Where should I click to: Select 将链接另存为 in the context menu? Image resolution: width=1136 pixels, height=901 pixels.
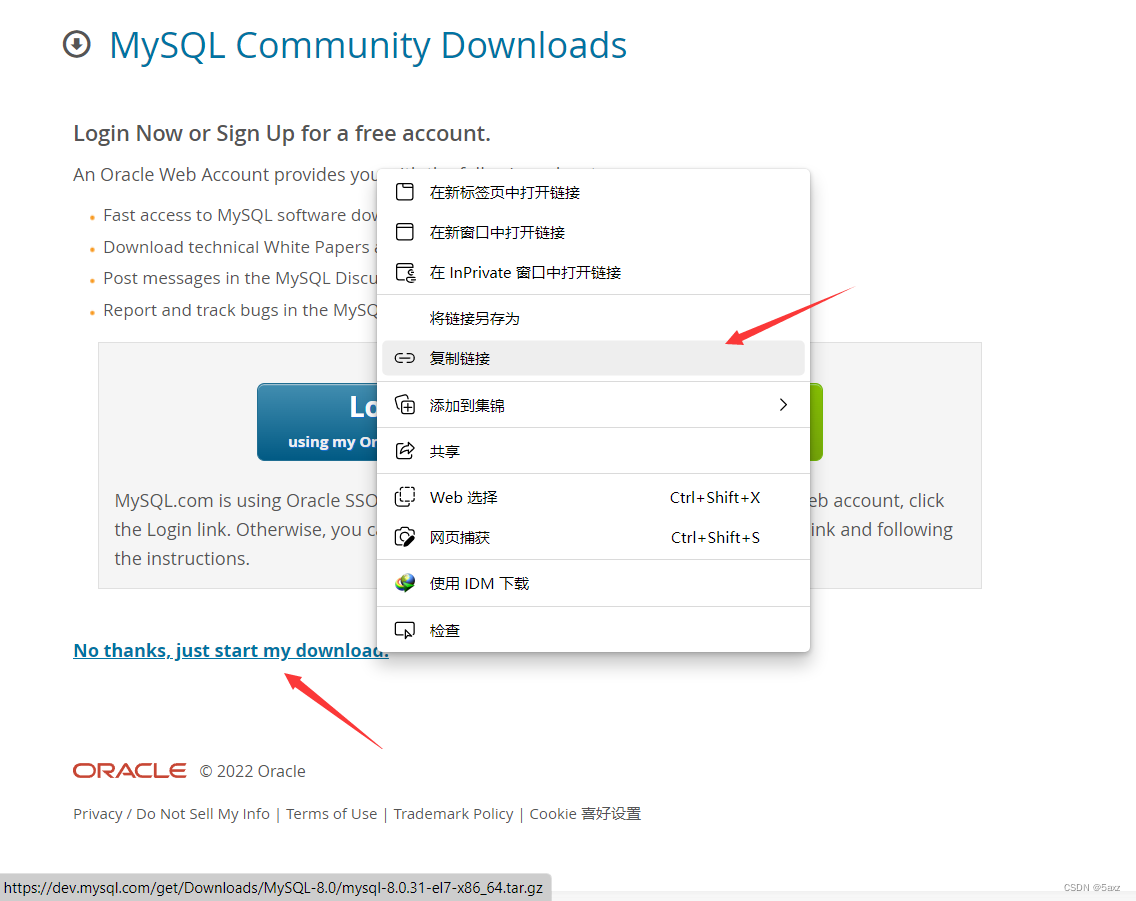pyautogui.click(x=593, y=318)
